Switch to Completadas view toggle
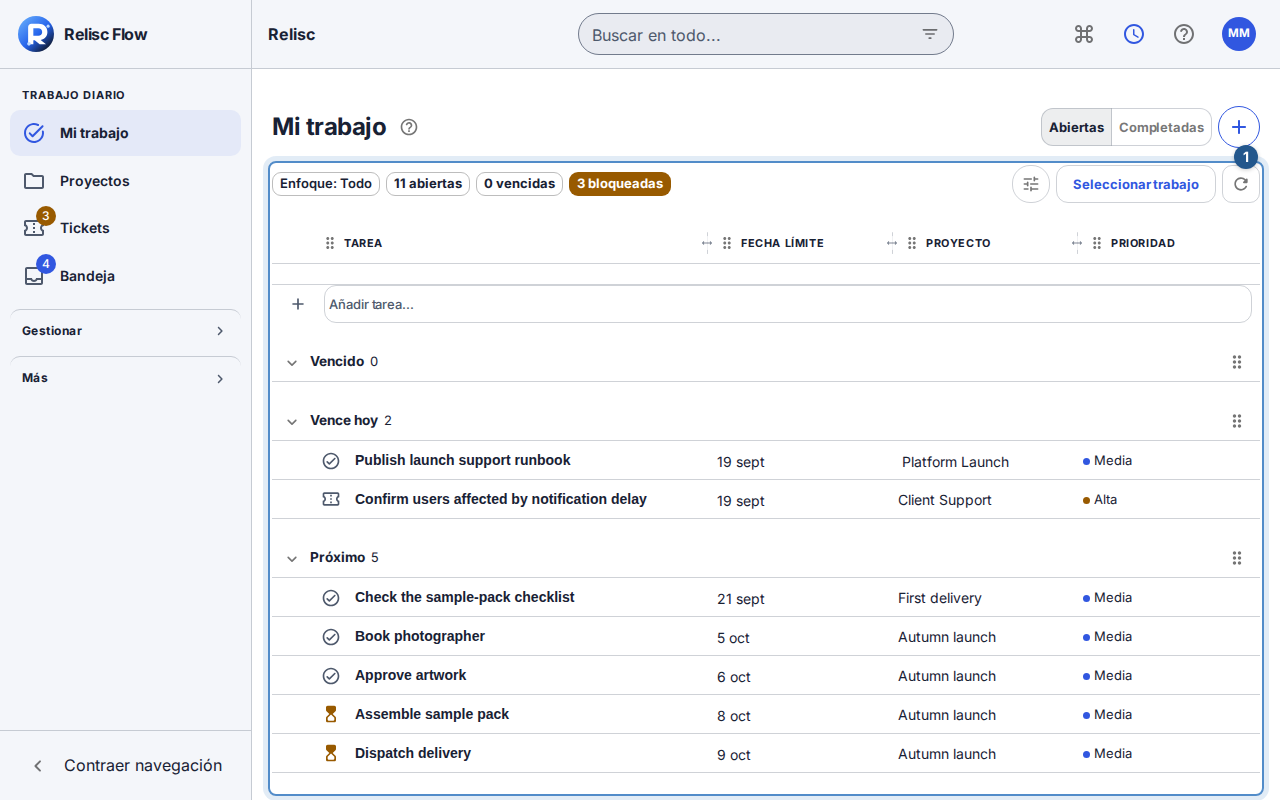Image resolution: width=1280 pixels, height=800 pixels. (1161, 127)
